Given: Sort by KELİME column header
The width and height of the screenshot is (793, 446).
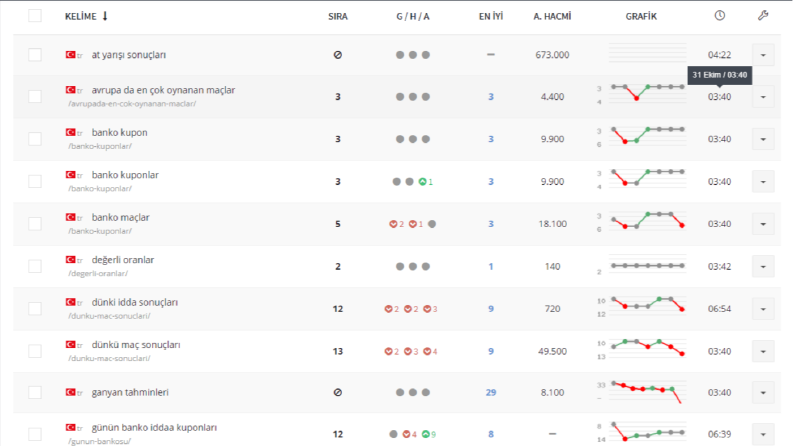Looking at the screenshot, I should tap(80, 16).
